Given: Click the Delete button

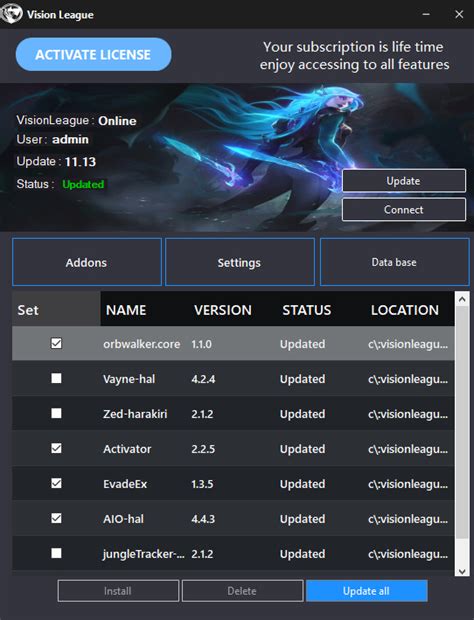Looking at the screenshot, I should click(242, 591).
